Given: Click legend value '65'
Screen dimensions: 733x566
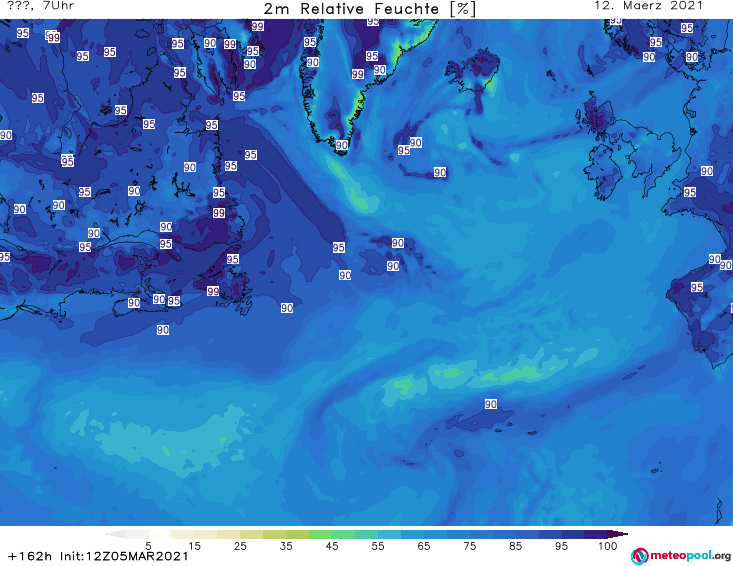Looking at the screenshot, I should 424,546.
